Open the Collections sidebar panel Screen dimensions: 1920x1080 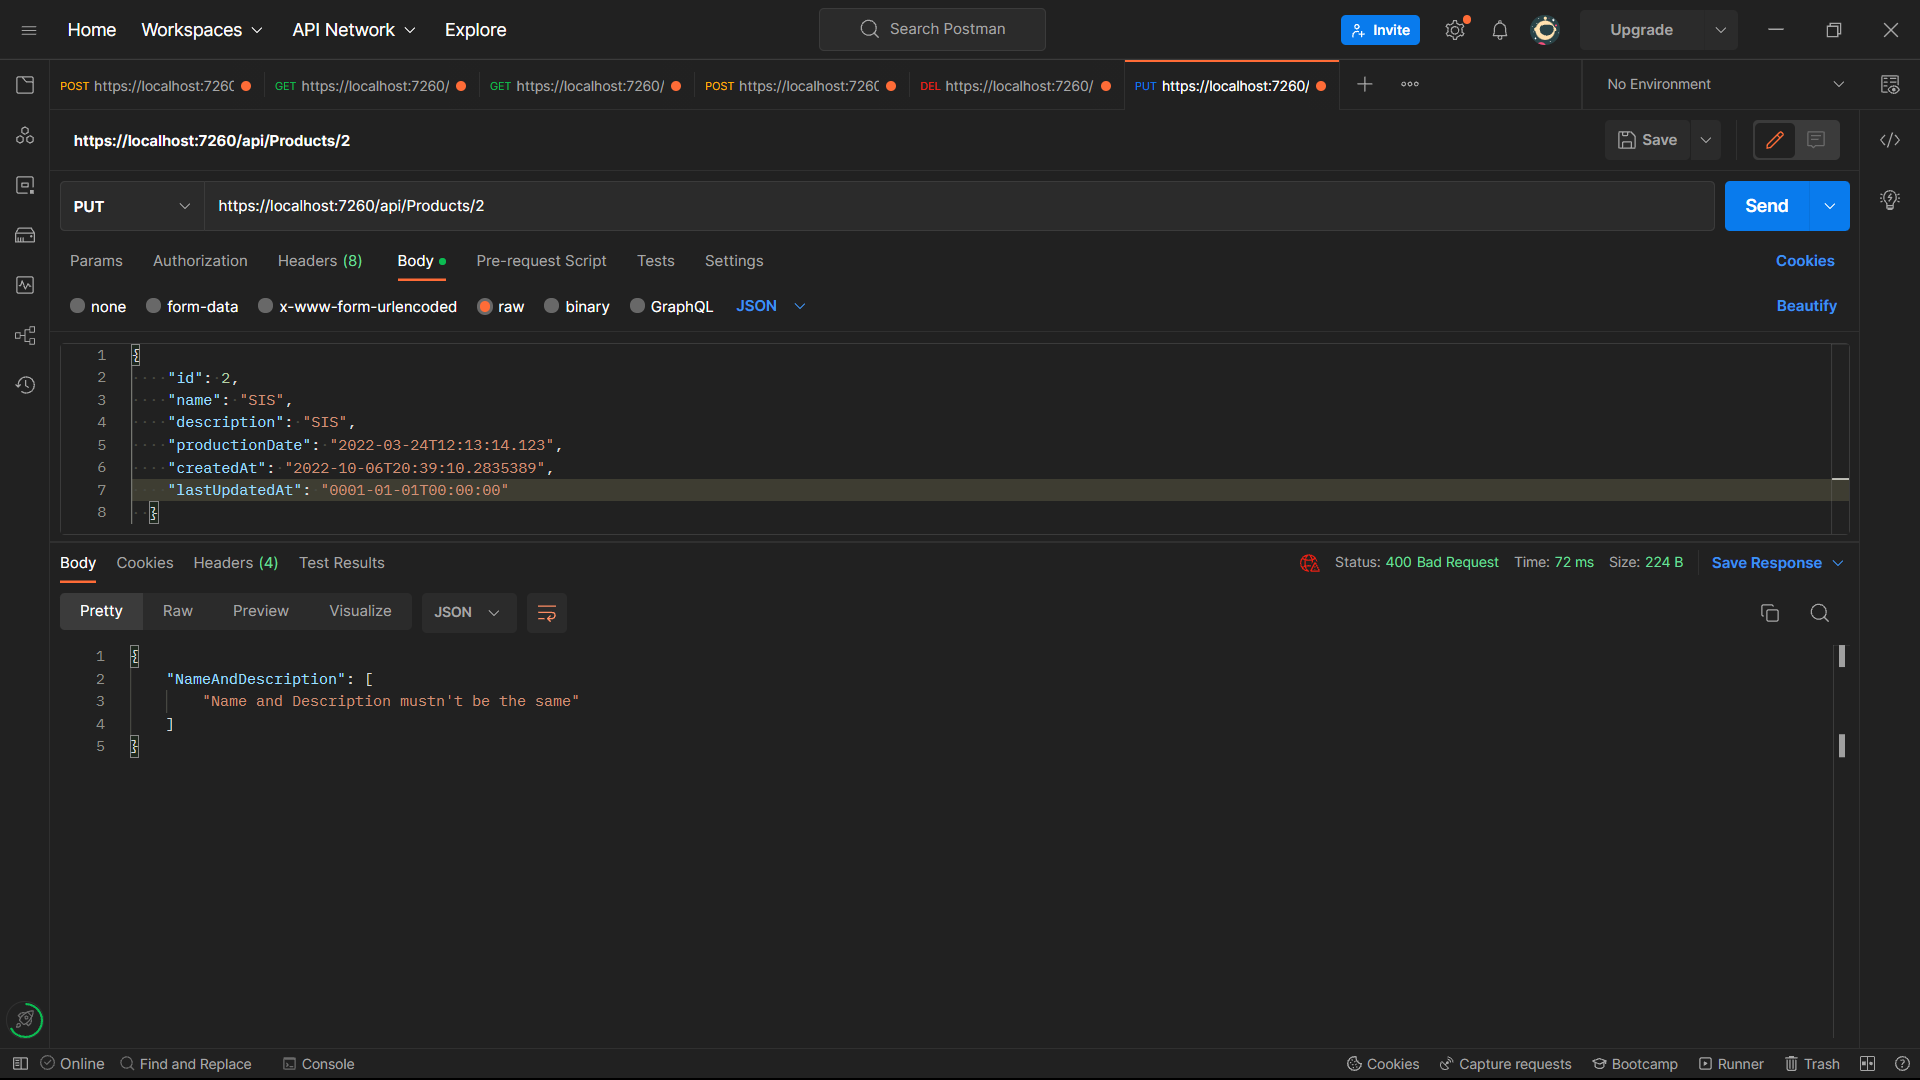[x=25, y=85]
